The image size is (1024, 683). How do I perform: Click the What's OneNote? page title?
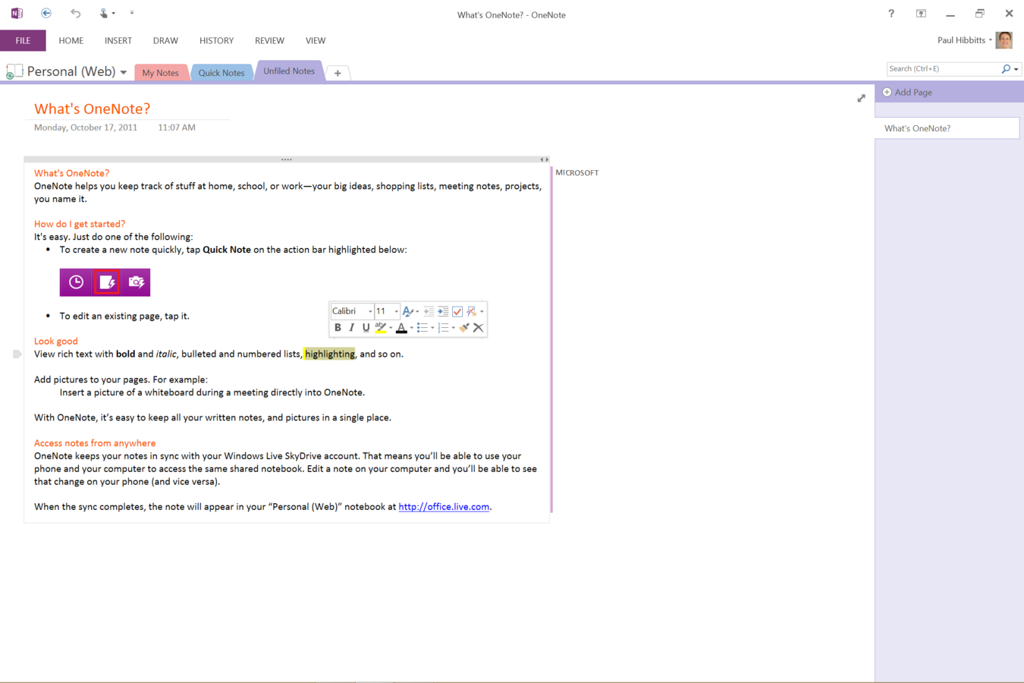pos(92,108)
